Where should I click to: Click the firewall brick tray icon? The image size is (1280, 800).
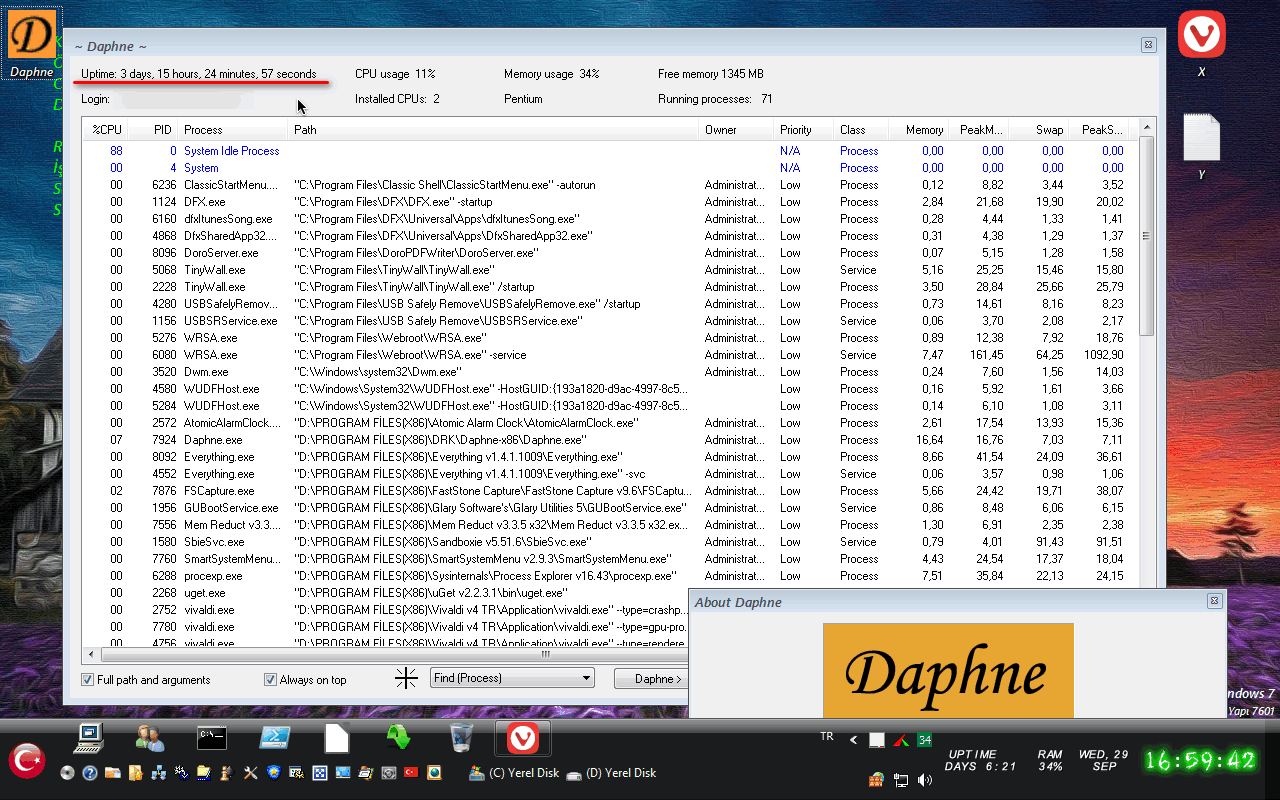877,780
